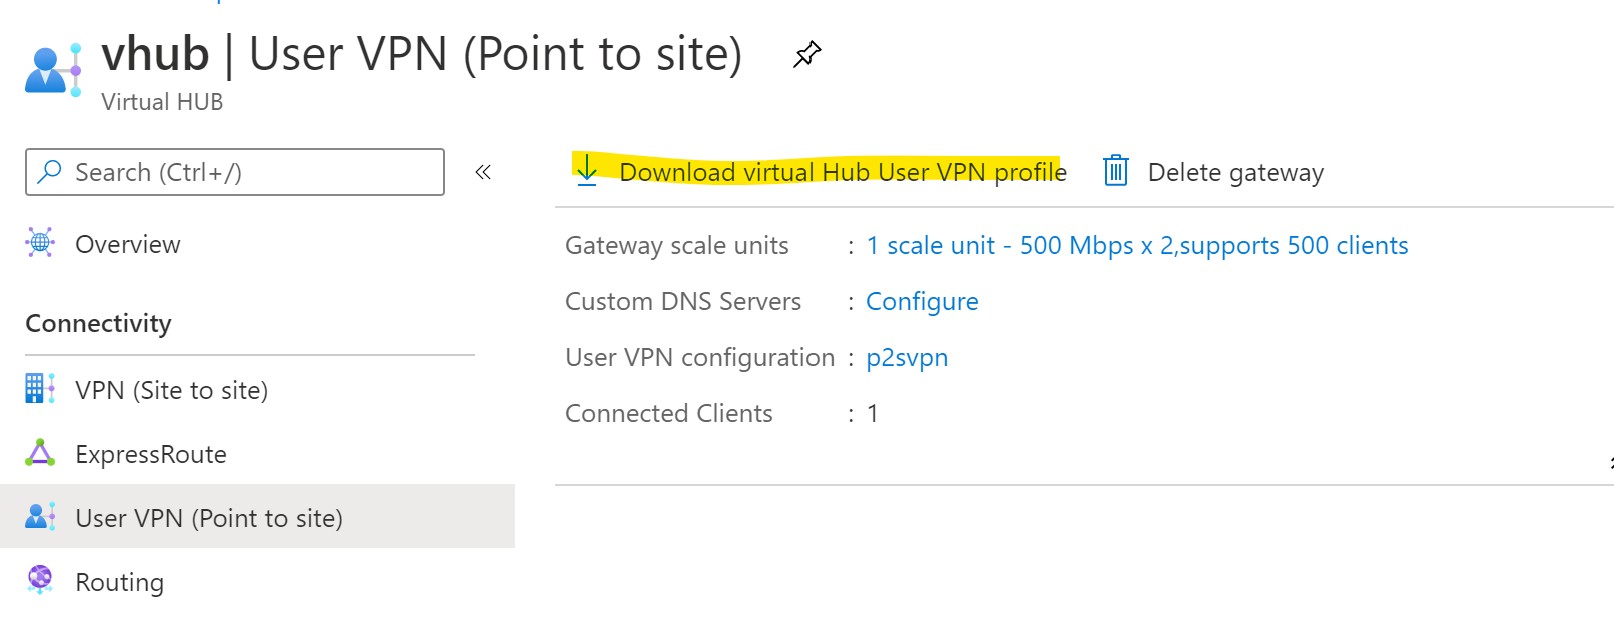
Task: Focus the Search (Ctrl+/) box
Action: pos(235,172)
